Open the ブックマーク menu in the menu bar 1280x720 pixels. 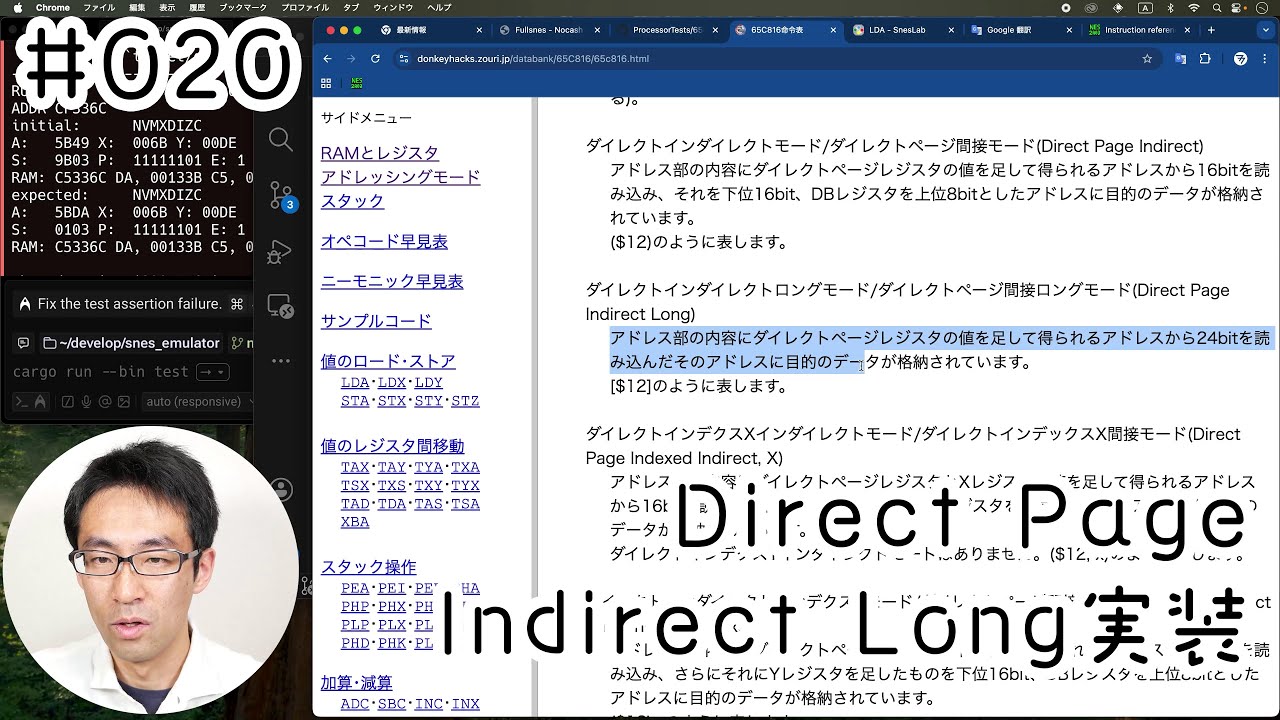245,8
